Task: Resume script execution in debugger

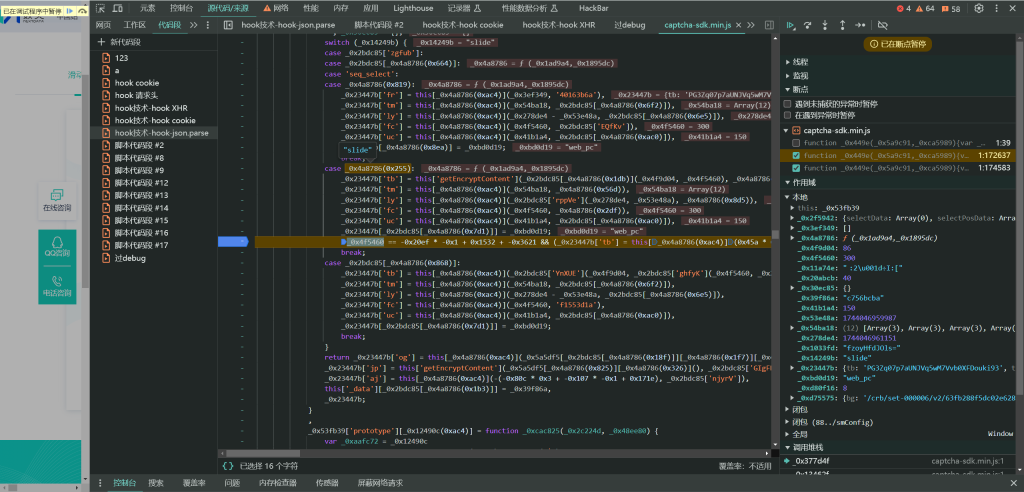Action: point(792,24)
